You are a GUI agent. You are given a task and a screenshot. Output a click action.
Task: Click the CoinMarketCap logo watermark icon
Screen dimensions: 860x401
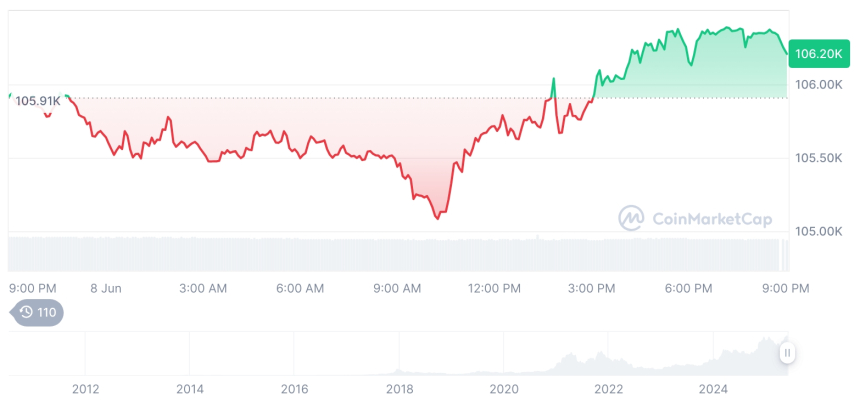(631, 218)
